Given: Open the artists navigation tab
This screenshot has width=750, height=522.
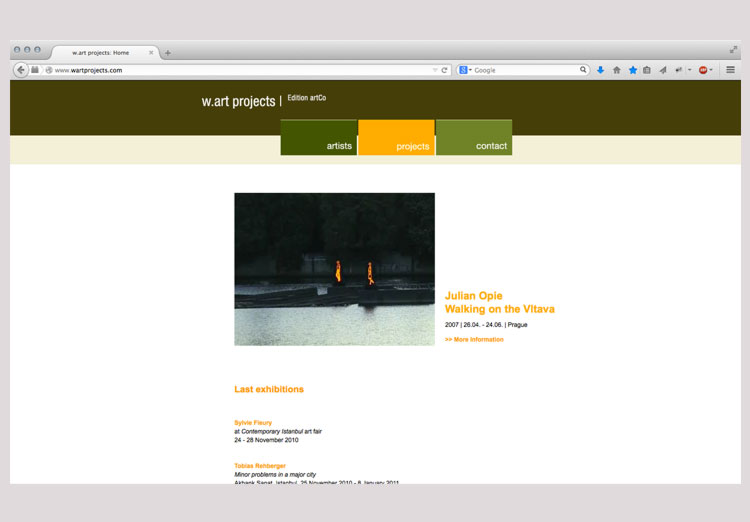Looking at the screenshot, I should click(x=319, y=137).
